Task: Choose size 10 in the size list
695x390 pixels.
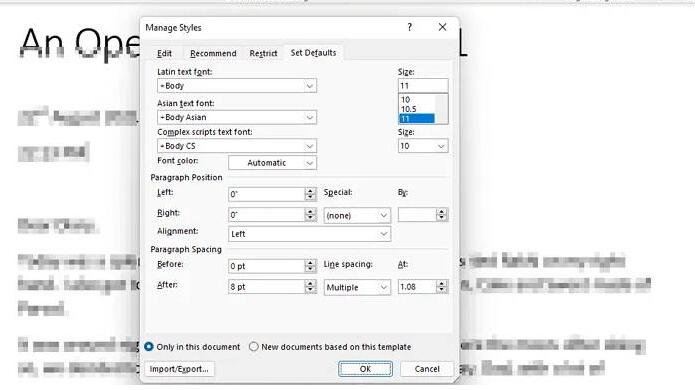Action: 417,99
